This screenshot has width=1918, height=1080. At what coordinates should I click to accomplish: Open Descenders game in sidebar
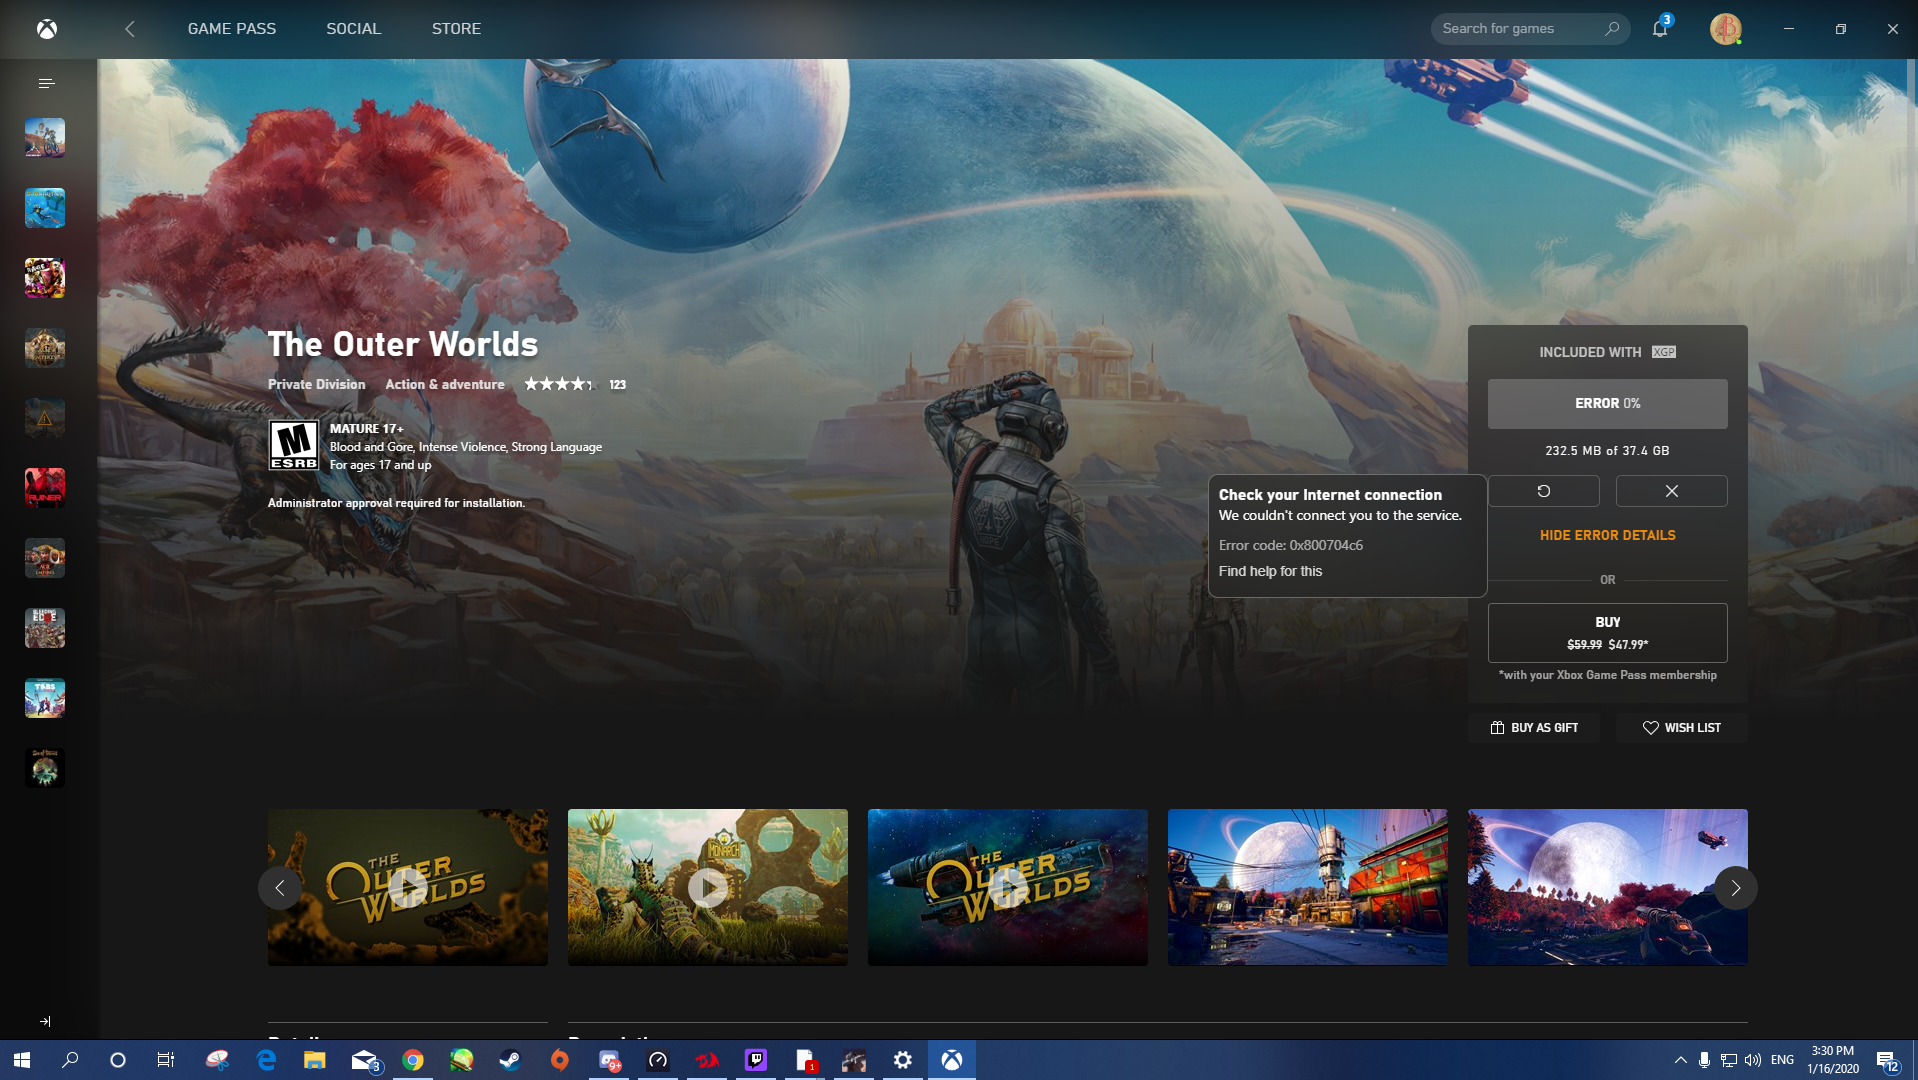click(45, 138)
